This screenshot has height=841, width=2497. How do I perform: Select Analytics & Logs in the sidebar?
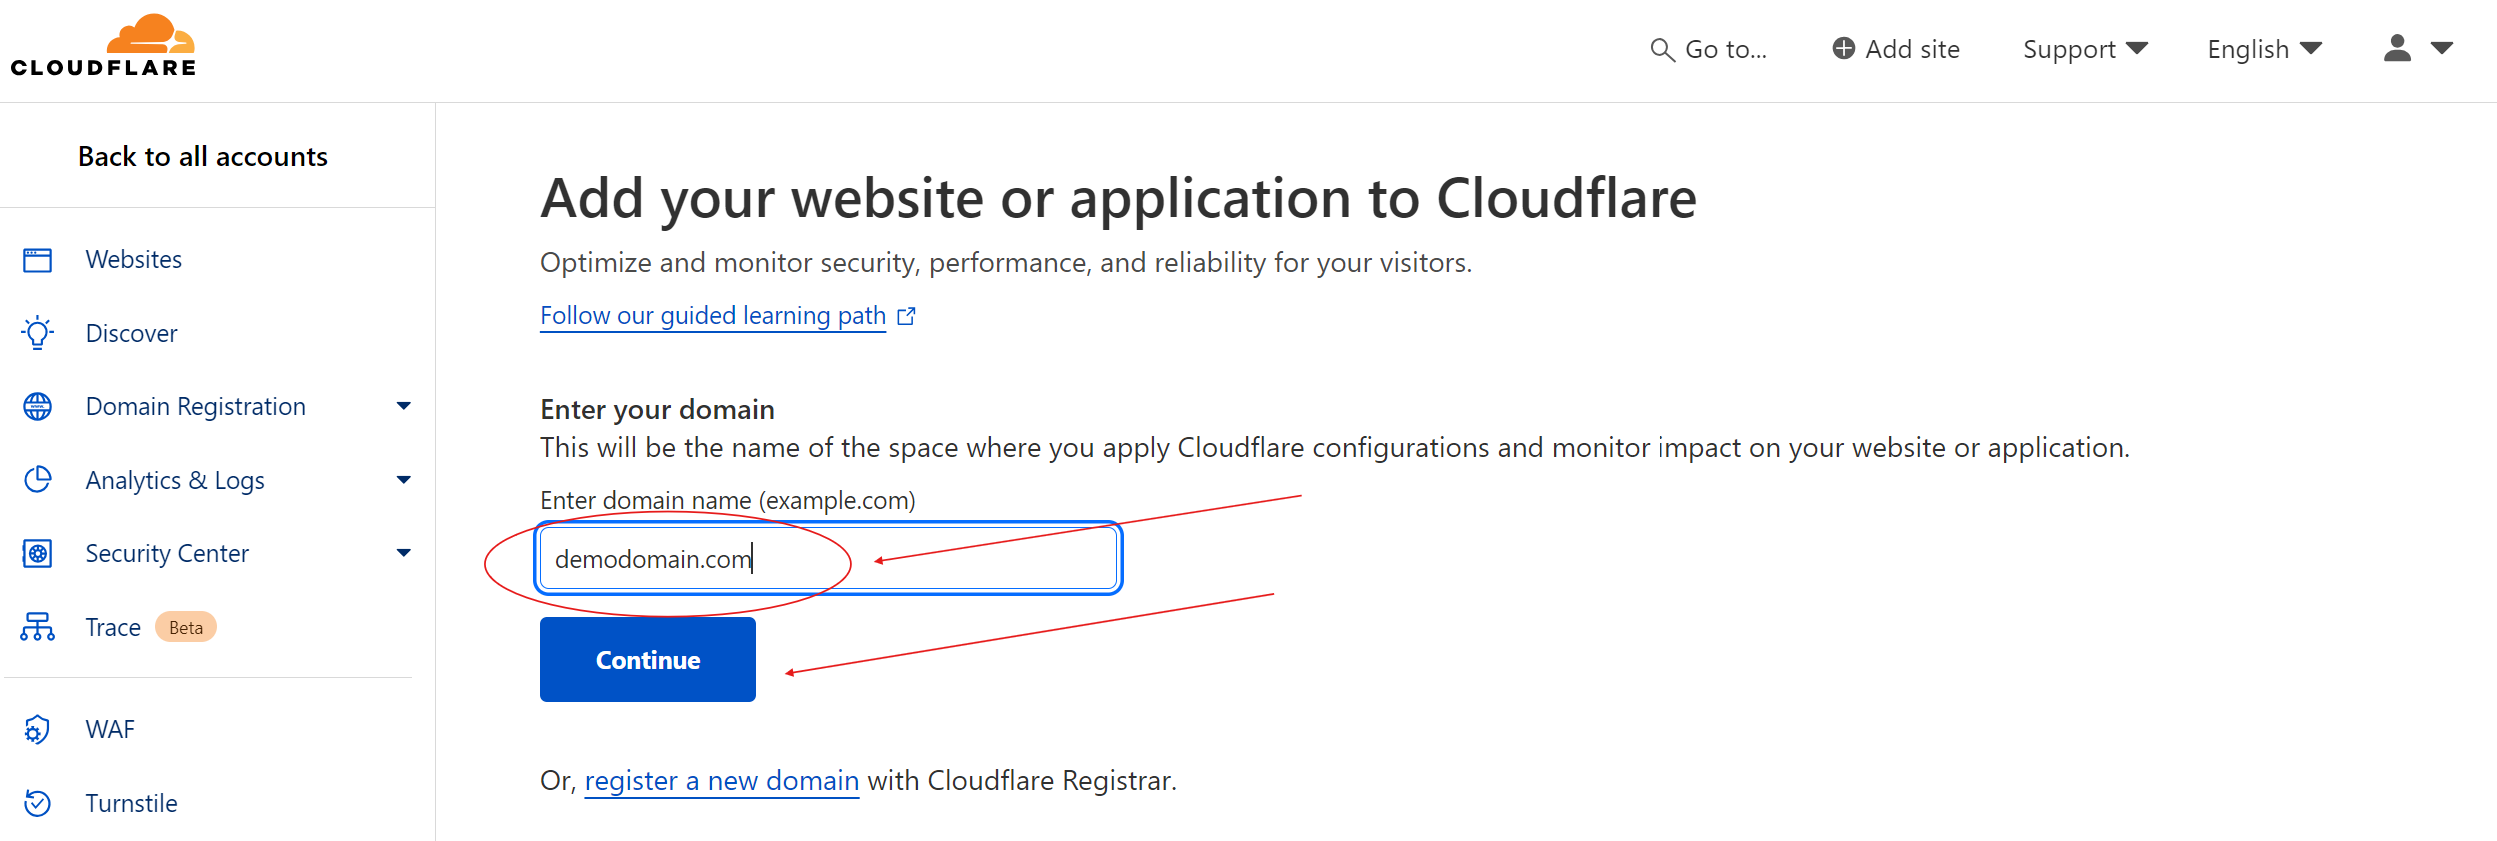coord(175,480)
